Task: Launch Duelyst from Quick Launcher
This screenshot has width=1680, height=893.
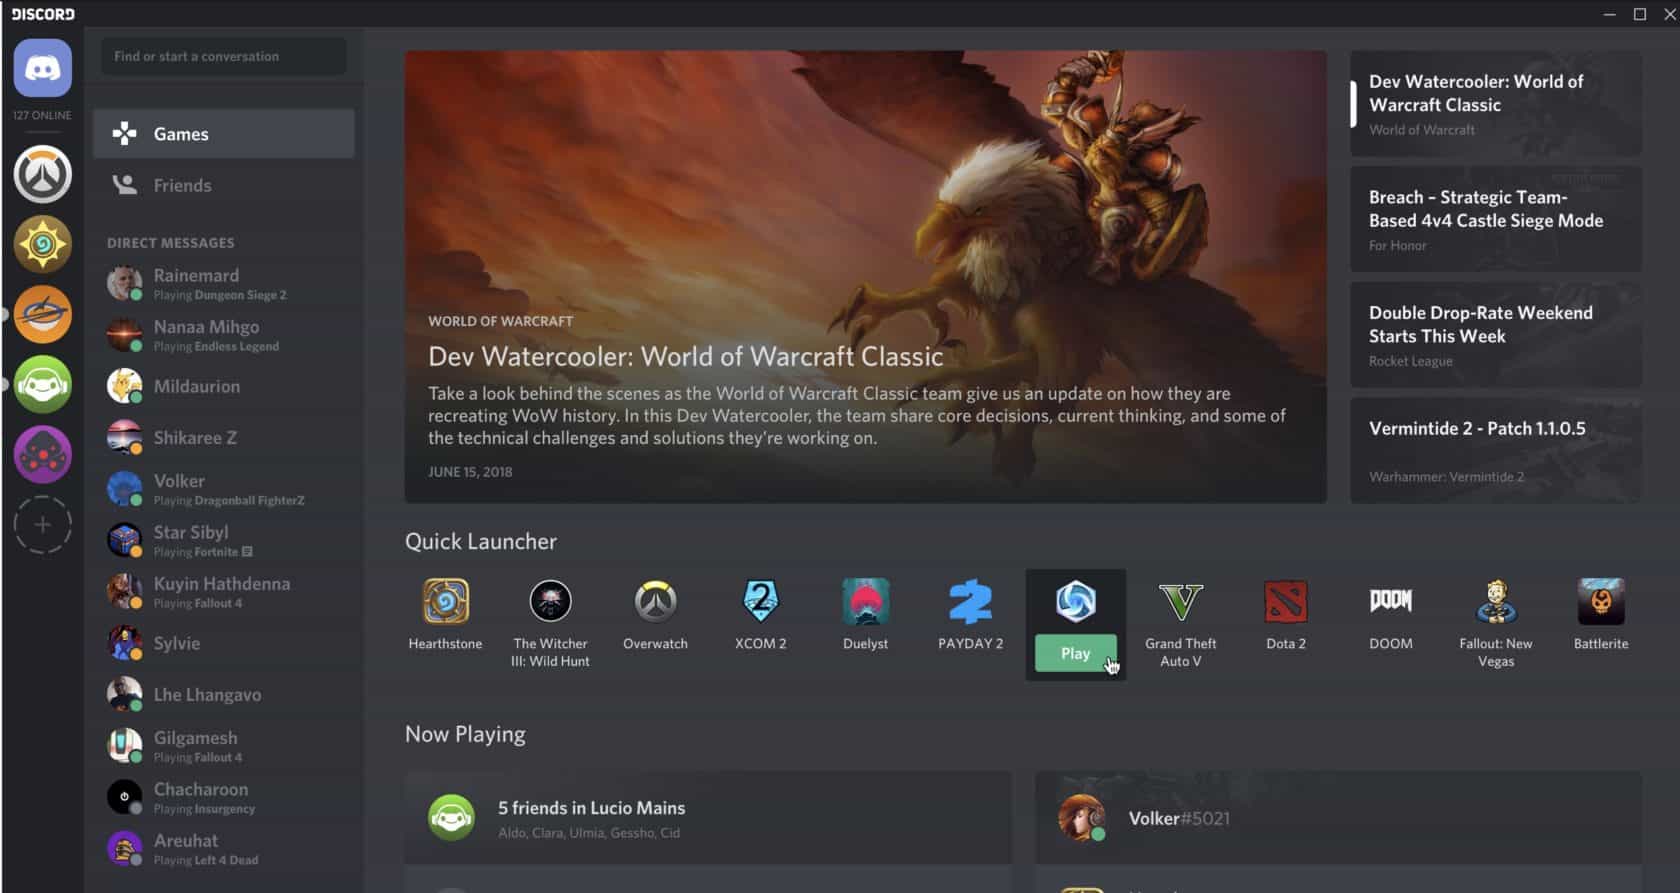Action: click(865, 602)
